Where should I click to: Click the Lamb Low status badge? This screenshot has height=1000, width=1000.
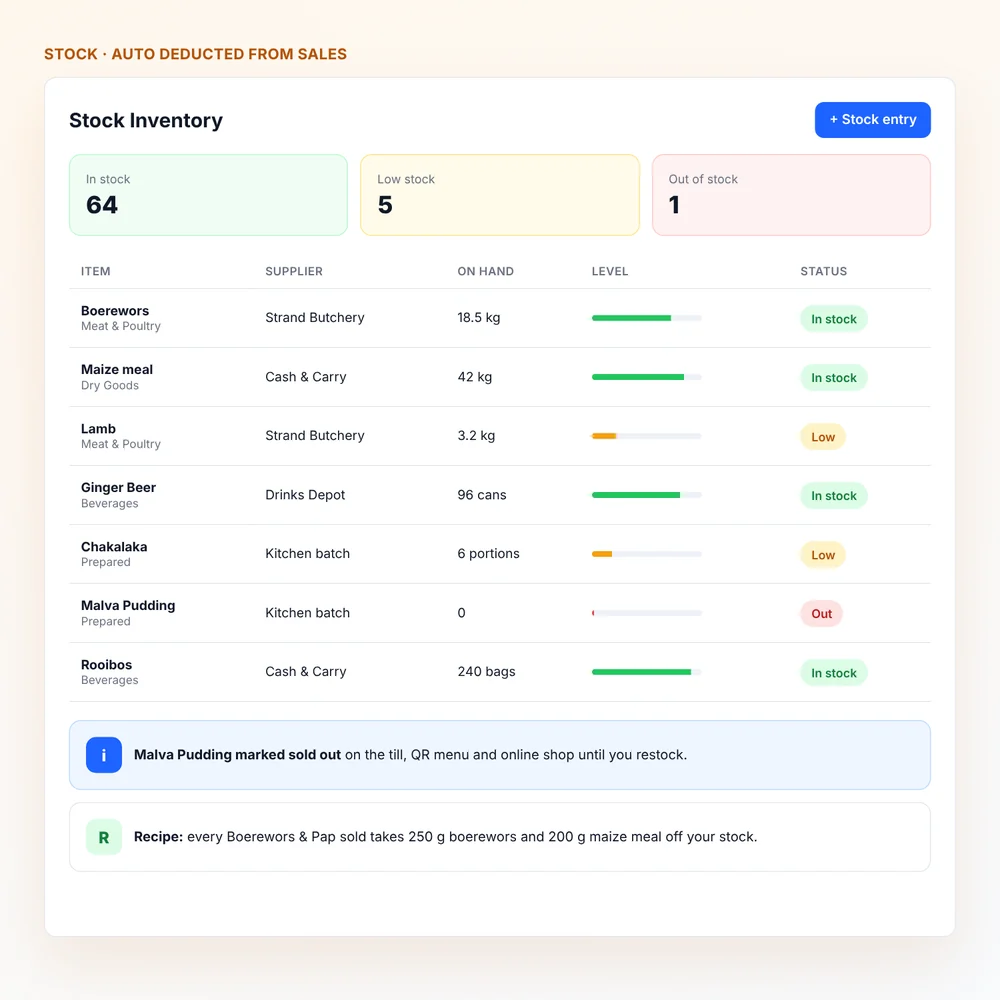pos(823,437)
